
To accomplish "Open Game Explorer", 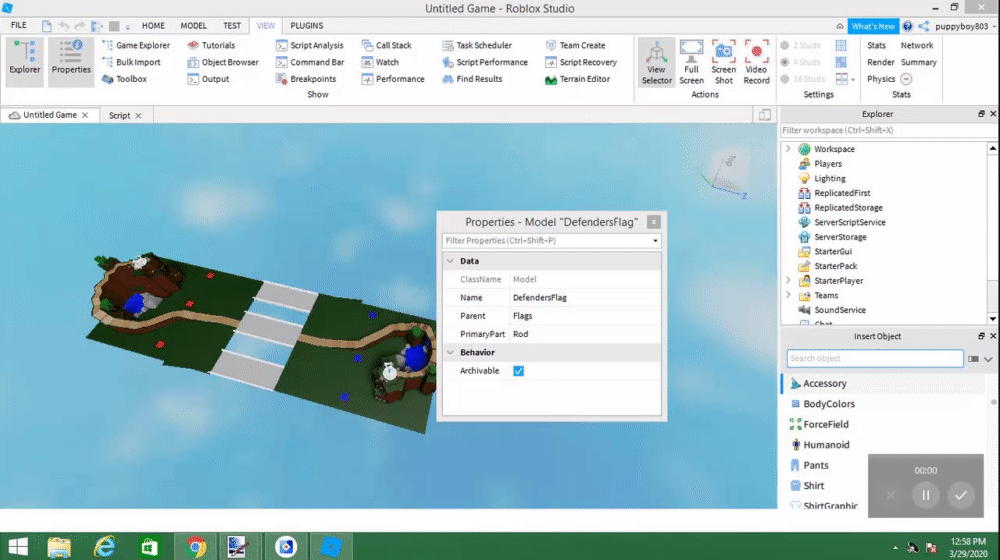I will 136,45.
